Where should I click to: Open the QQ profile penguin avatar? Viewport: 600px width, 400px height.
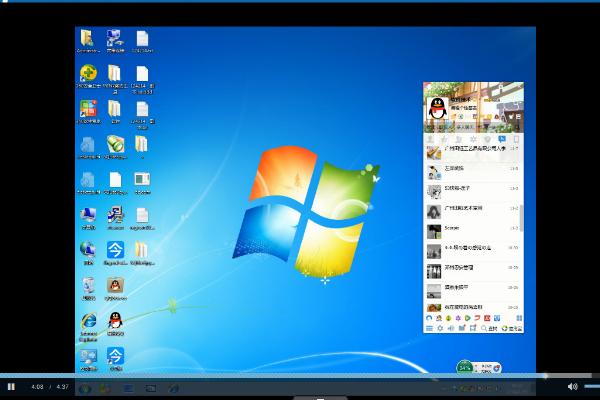tap(437, 108)
